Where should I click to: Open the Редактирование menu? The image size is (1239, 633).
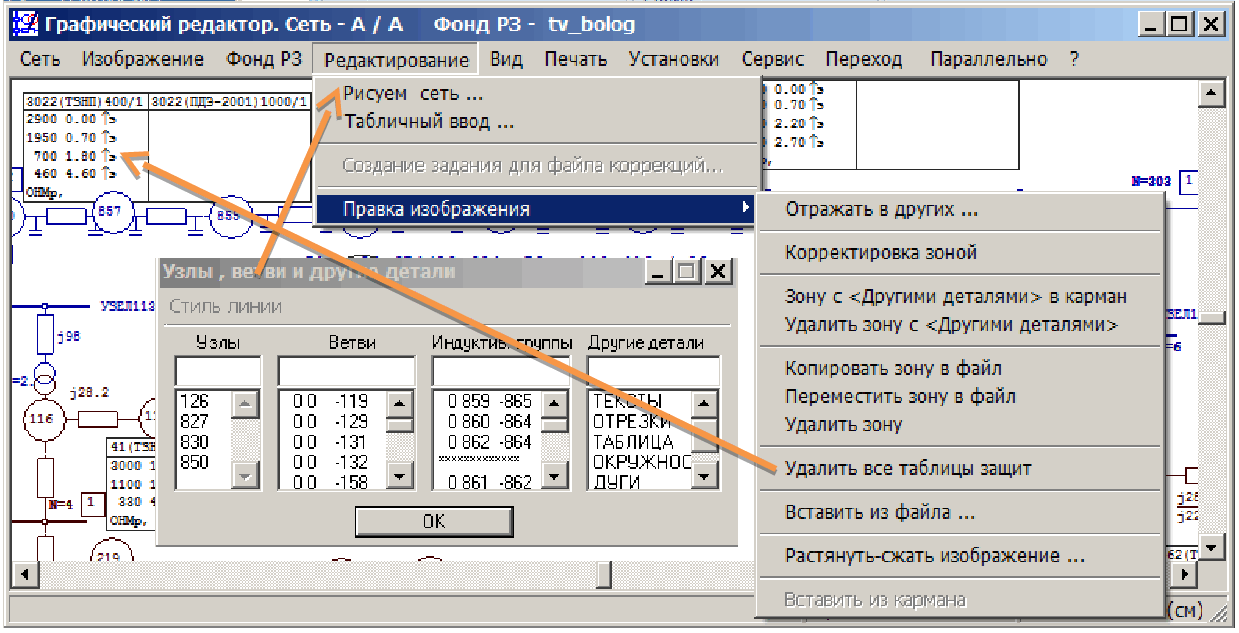396,60
